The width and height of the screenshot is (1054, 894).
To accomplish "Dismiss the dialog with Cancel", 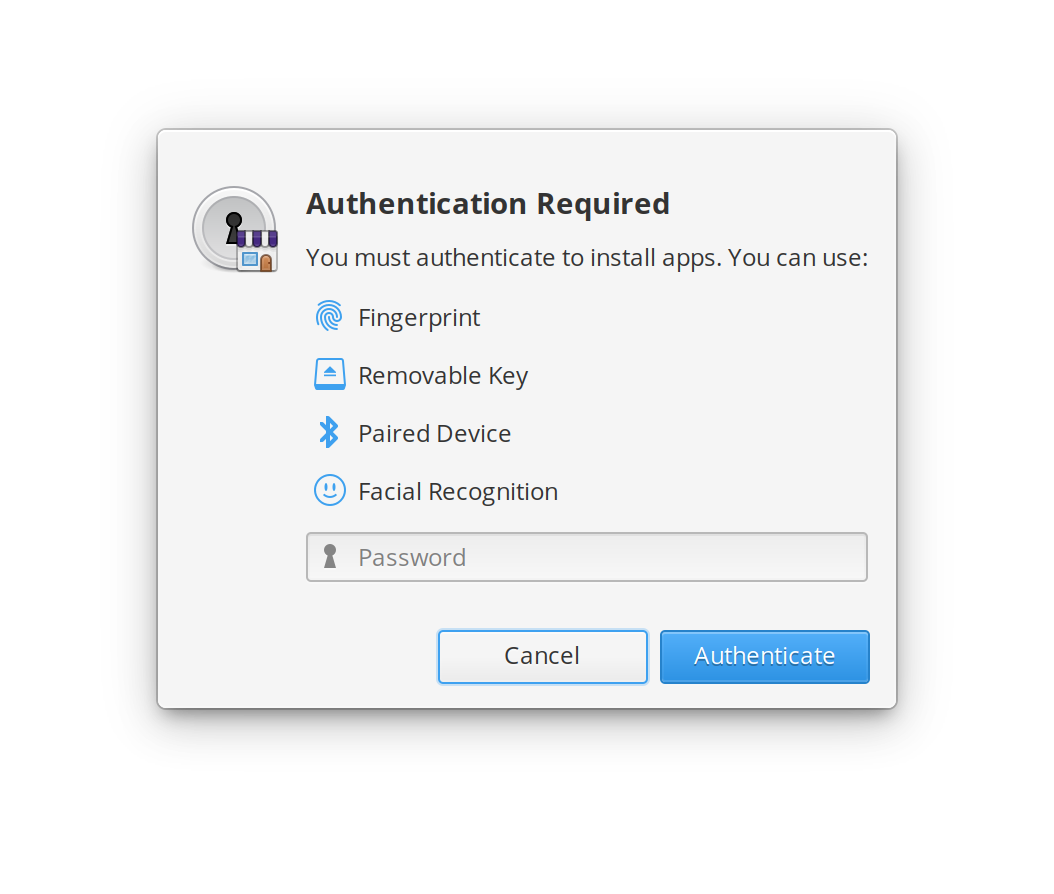I will point(542,656).
